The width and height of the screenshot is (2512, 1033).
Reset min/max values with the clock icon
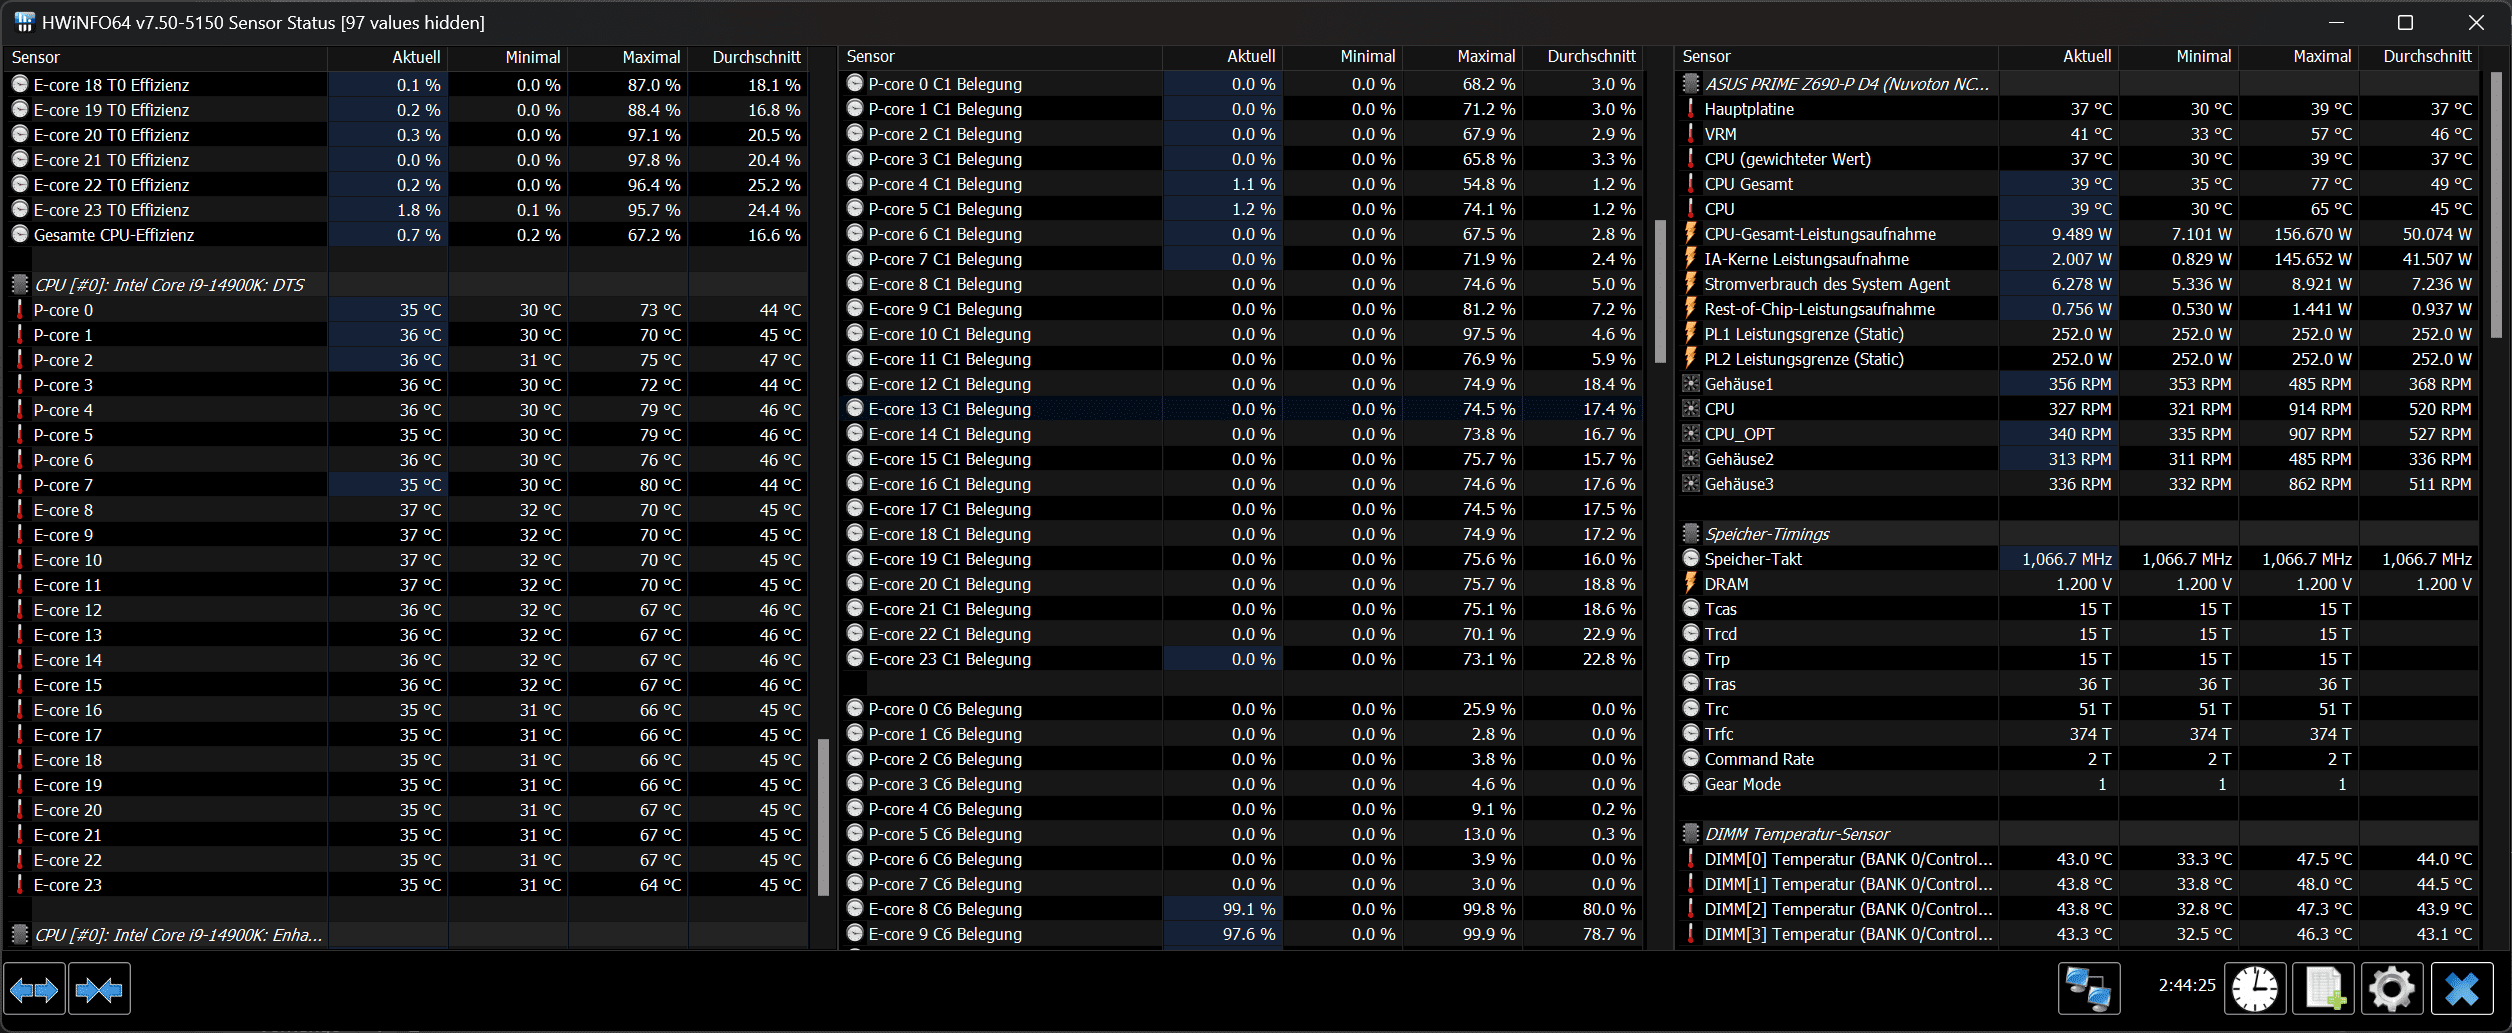click(2255, 989)
